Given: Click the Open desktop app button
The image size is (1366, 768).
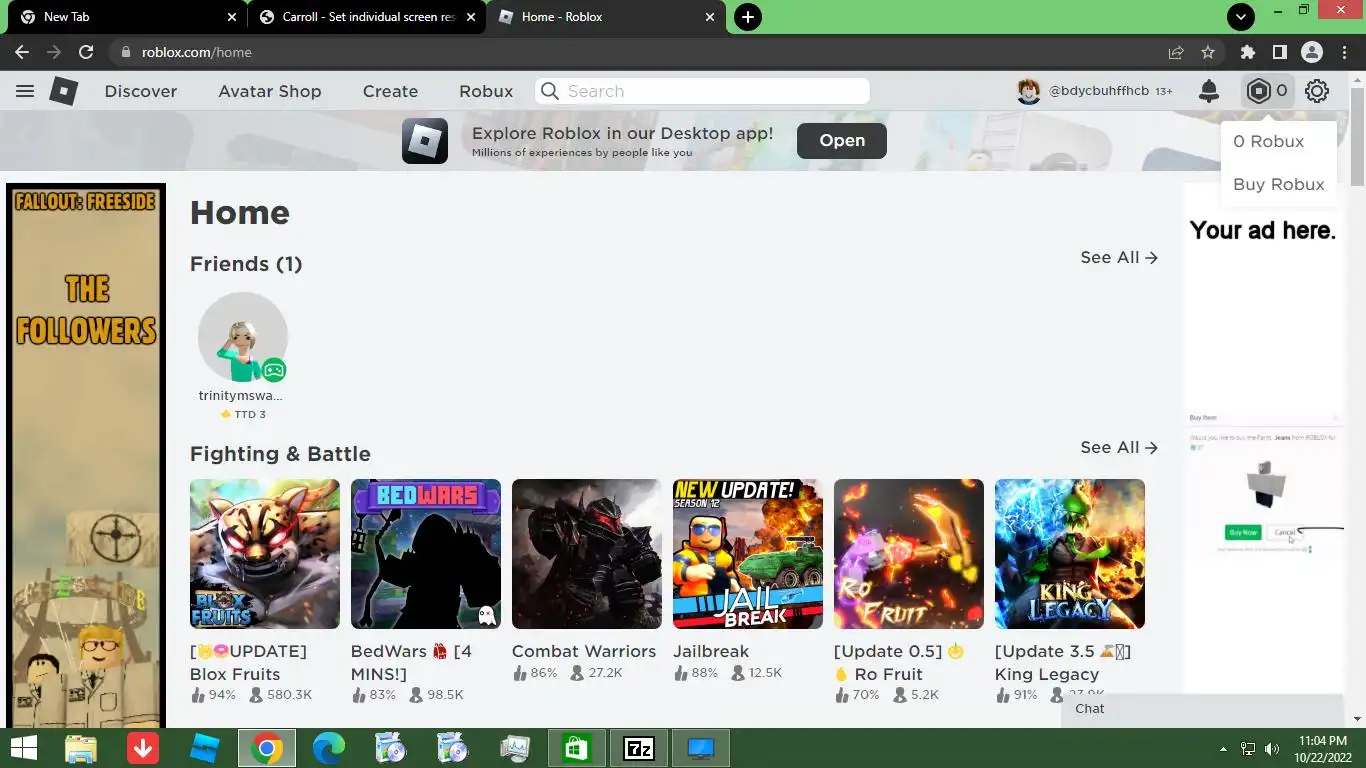Looking at the screenshot, I should (842, 141).
